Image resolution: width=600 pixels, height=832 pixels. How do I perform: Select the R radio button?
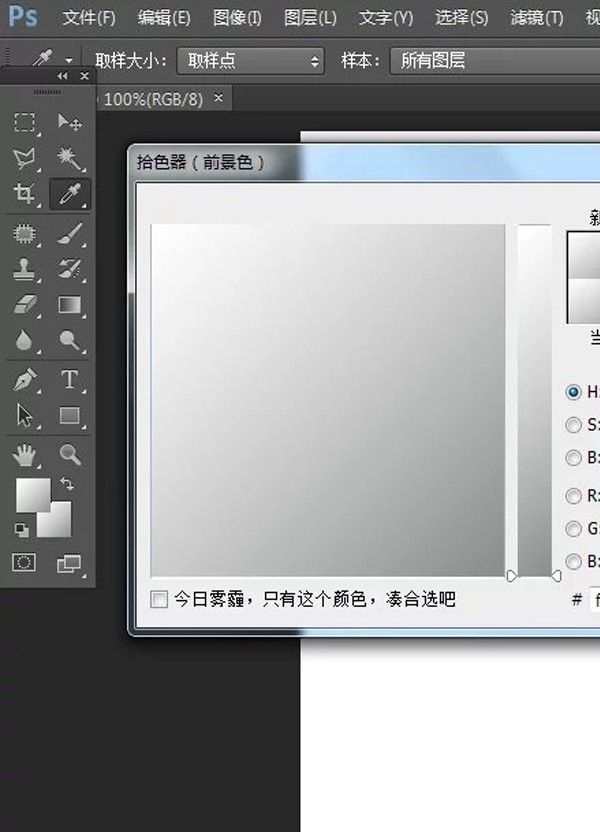pyautogui.click(x=573, y=496)
